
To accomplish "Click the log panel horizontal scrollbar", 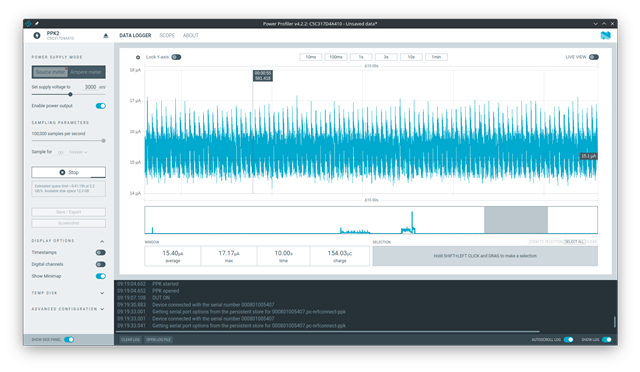I will 328,331.
